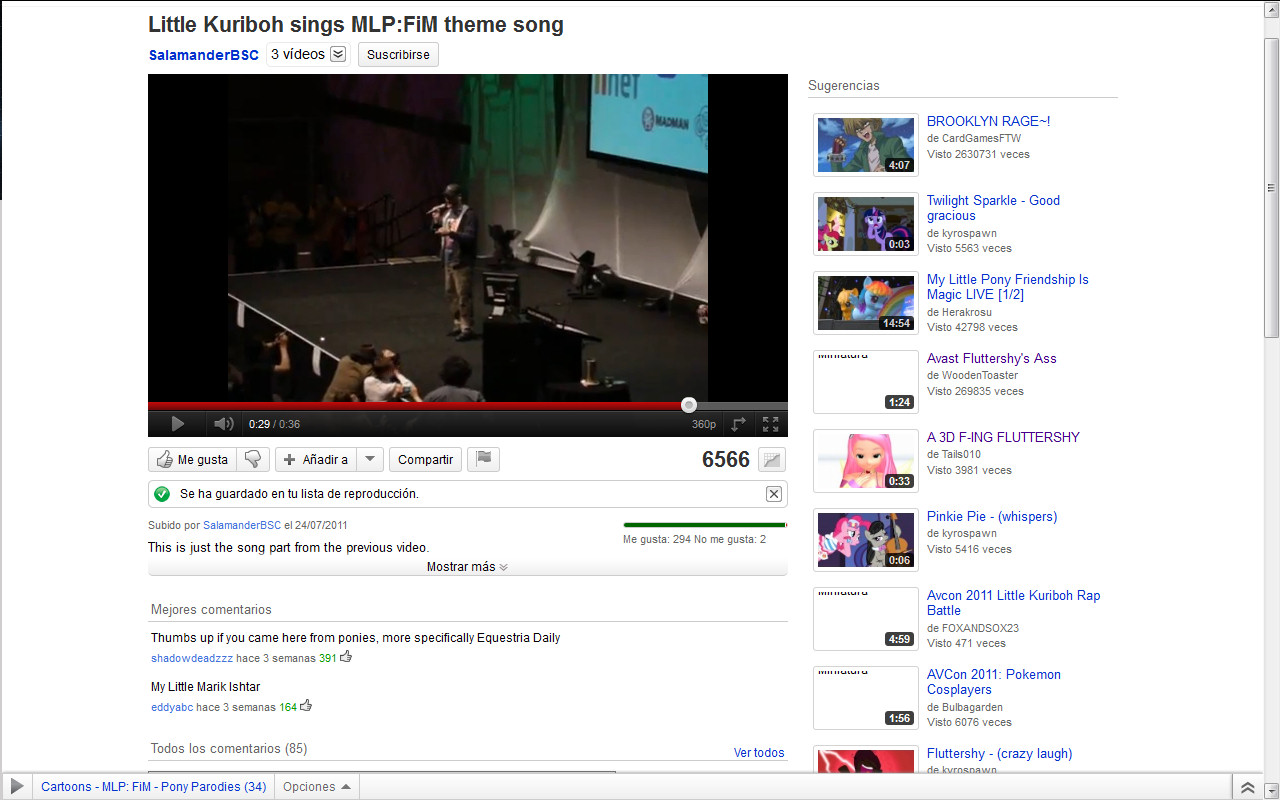Image resolution: width=1280 pixels, height=800 pixels.
Task: Open shadowdeadzzz commenter profile
Action: click(192, 658)
